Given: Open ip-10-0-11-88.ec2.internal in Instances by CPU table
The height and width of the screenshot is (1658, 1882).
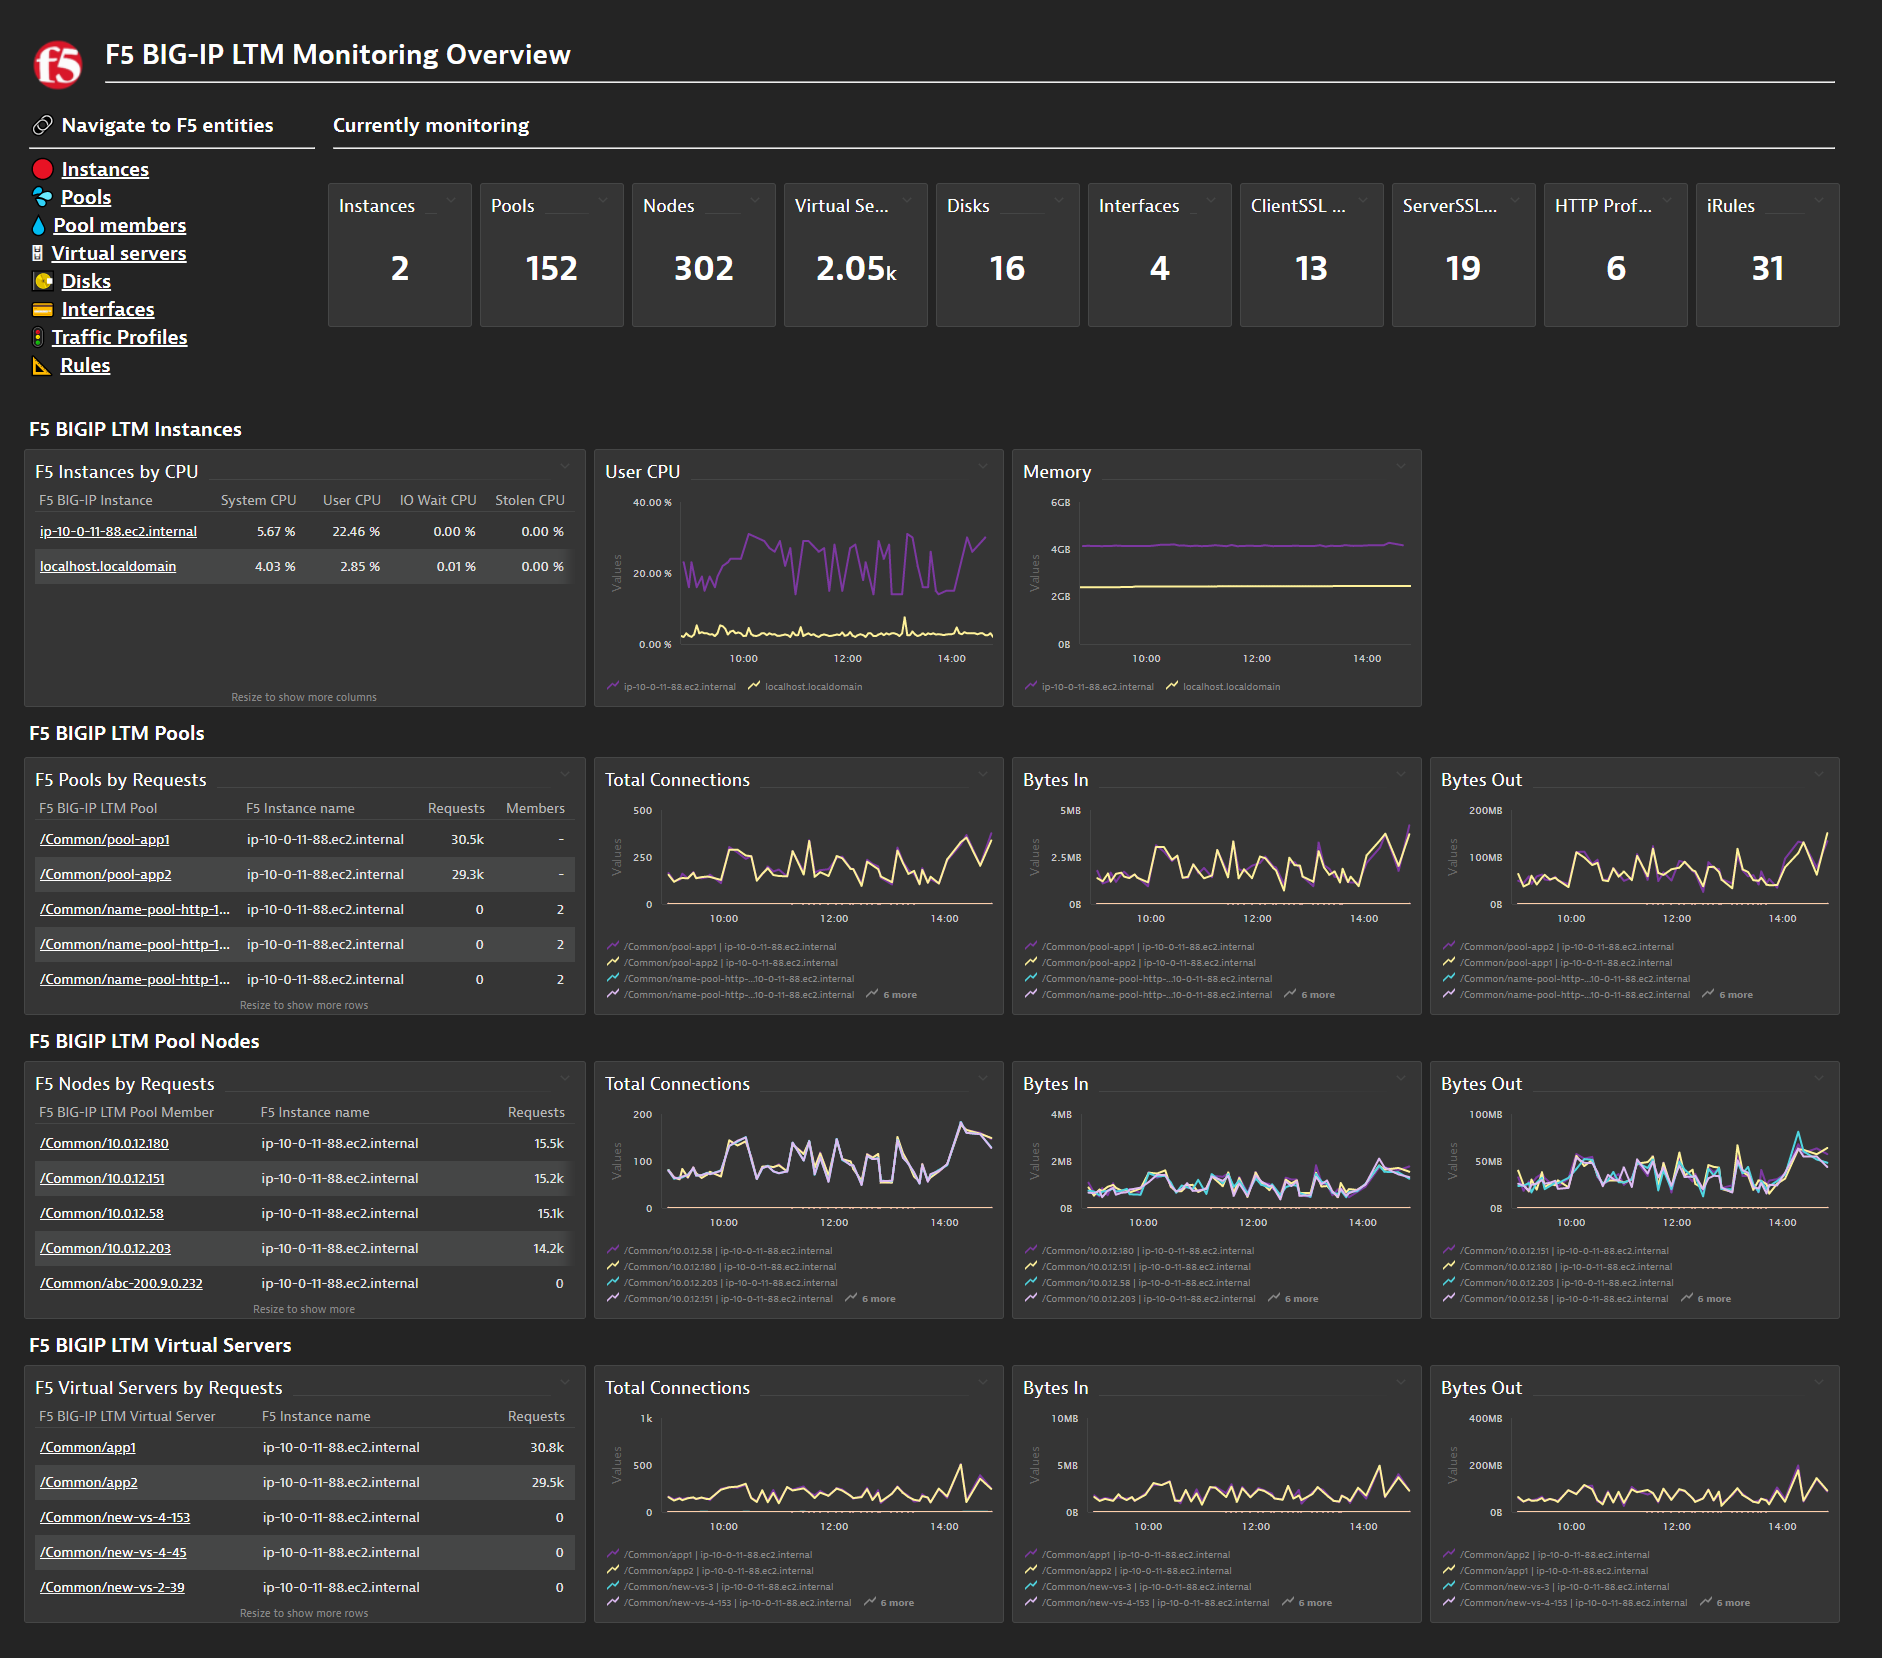Looking at the screenshot, I should coord(118,531).
